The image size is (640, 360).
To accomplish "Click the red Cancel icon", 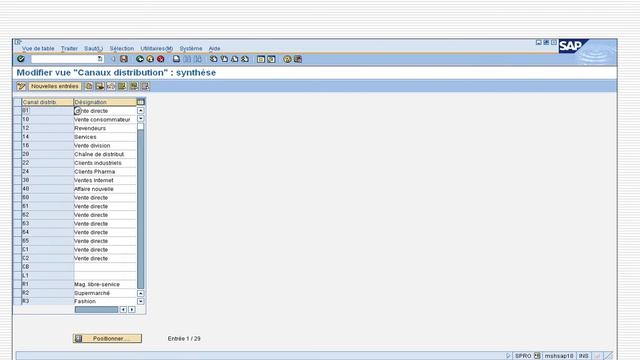I will click(161, 59).
